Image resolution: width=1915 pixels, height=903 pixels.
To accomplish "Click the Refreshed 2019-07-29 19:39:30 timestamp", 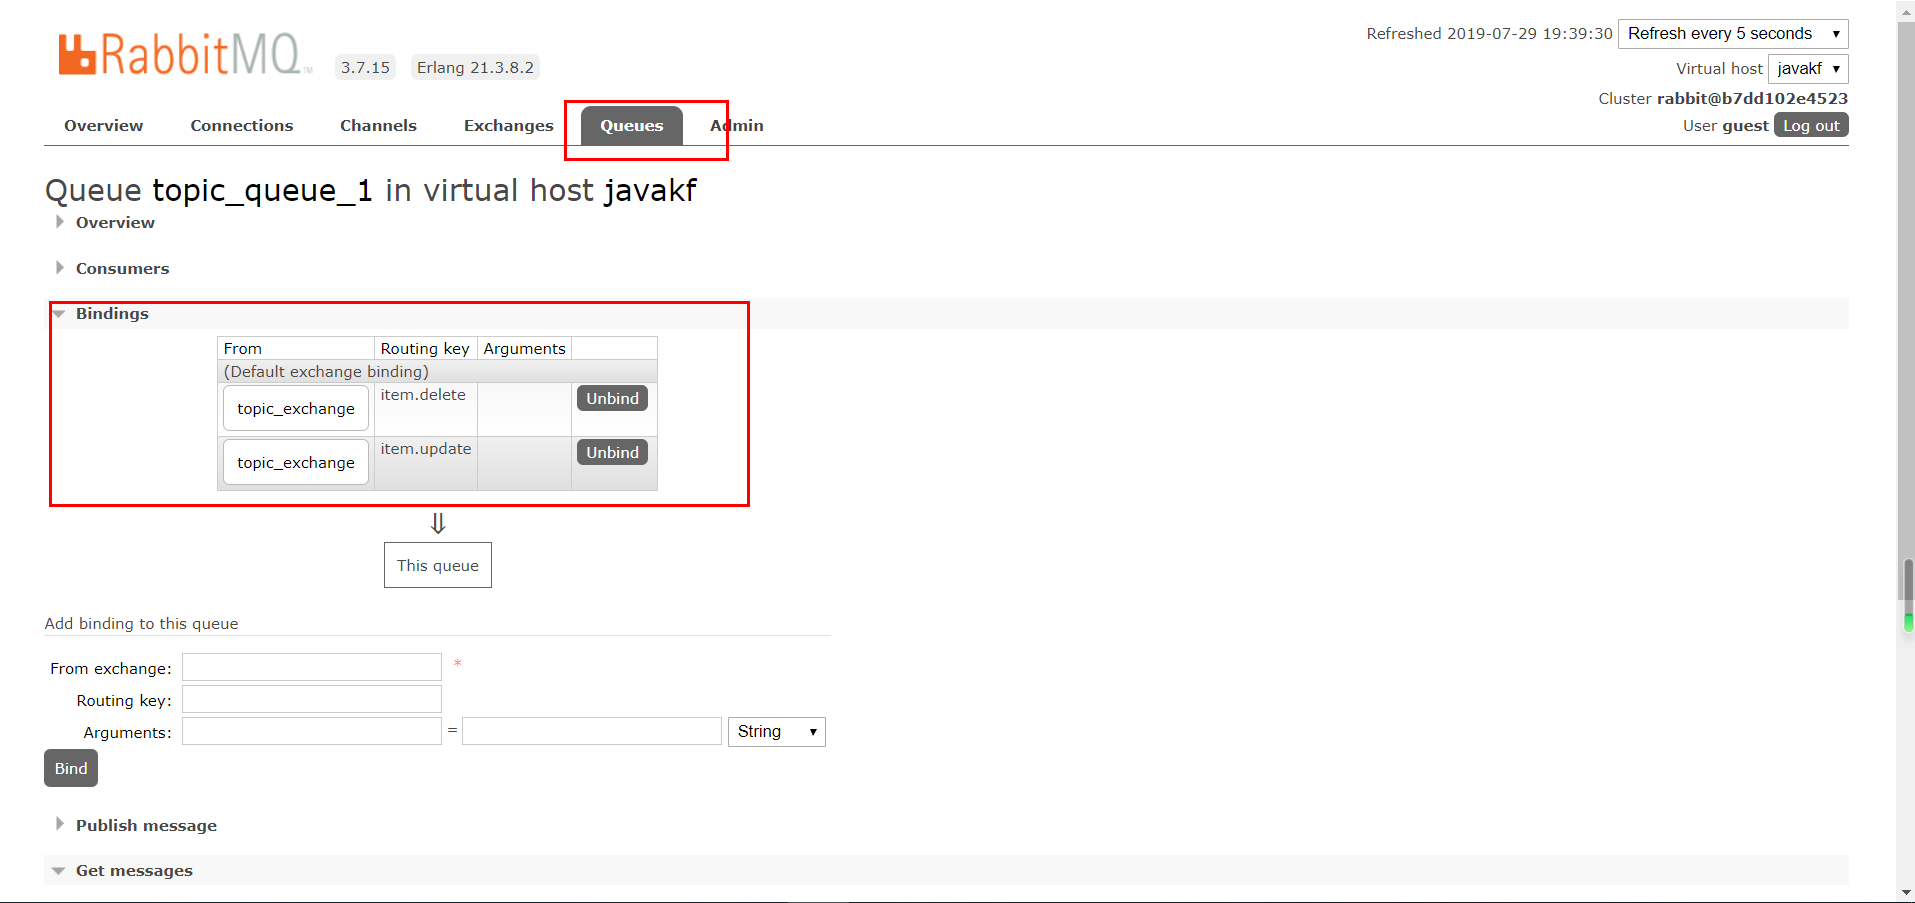I will pyautogui.click(x=1489, y=33).
